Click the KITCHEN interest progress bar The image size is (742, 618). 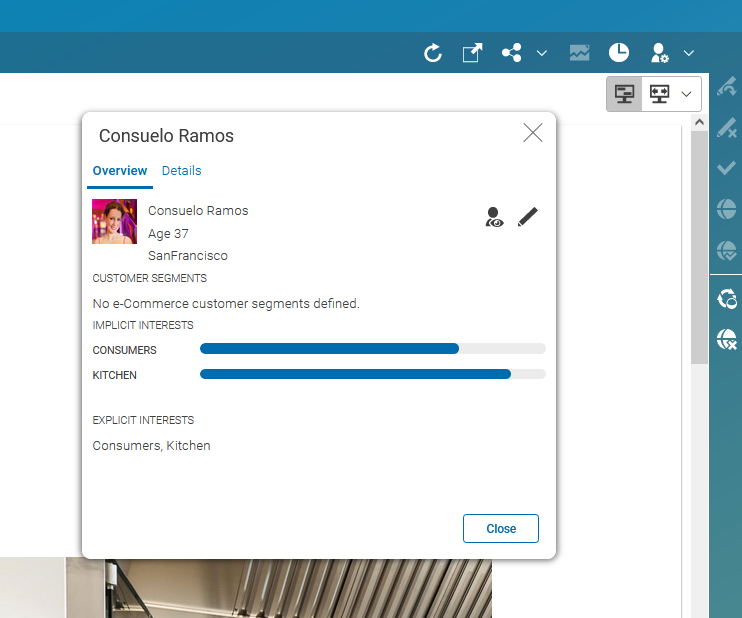click(373, 374)
